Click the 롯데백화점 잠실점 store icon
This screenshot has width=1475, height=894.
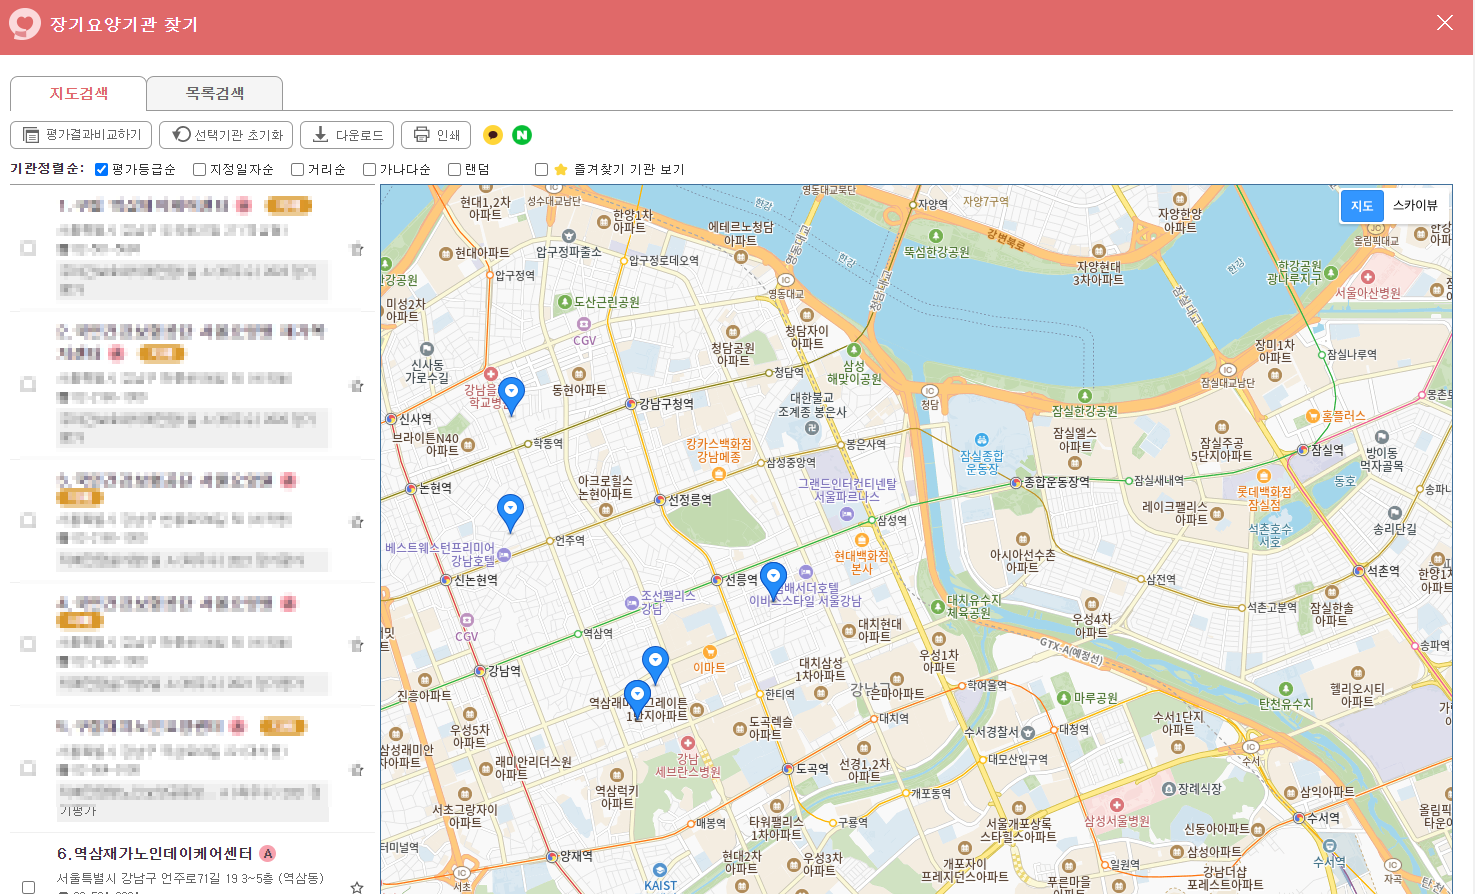(1264, 476)
